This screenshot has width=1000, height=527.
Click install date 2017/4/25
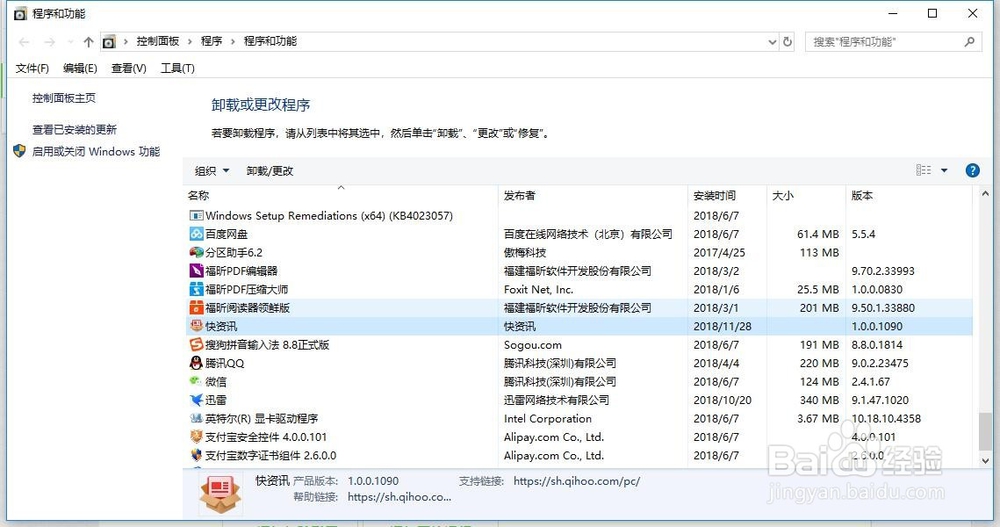click(719, 253)
